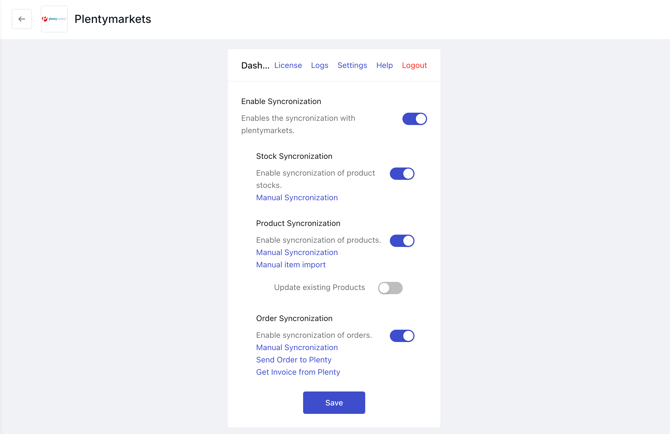
Task: Enable the Update existing Products toggle
Action: pos(390,288)
